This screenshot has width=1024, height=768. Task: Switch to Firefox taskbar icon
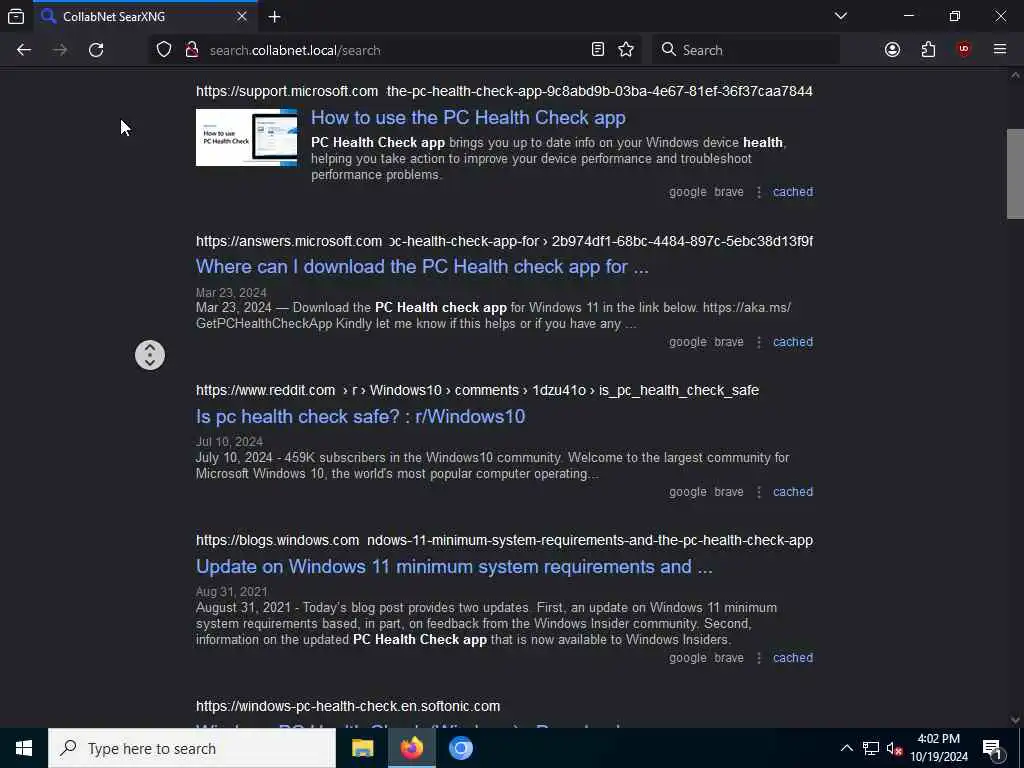[411, 748]
